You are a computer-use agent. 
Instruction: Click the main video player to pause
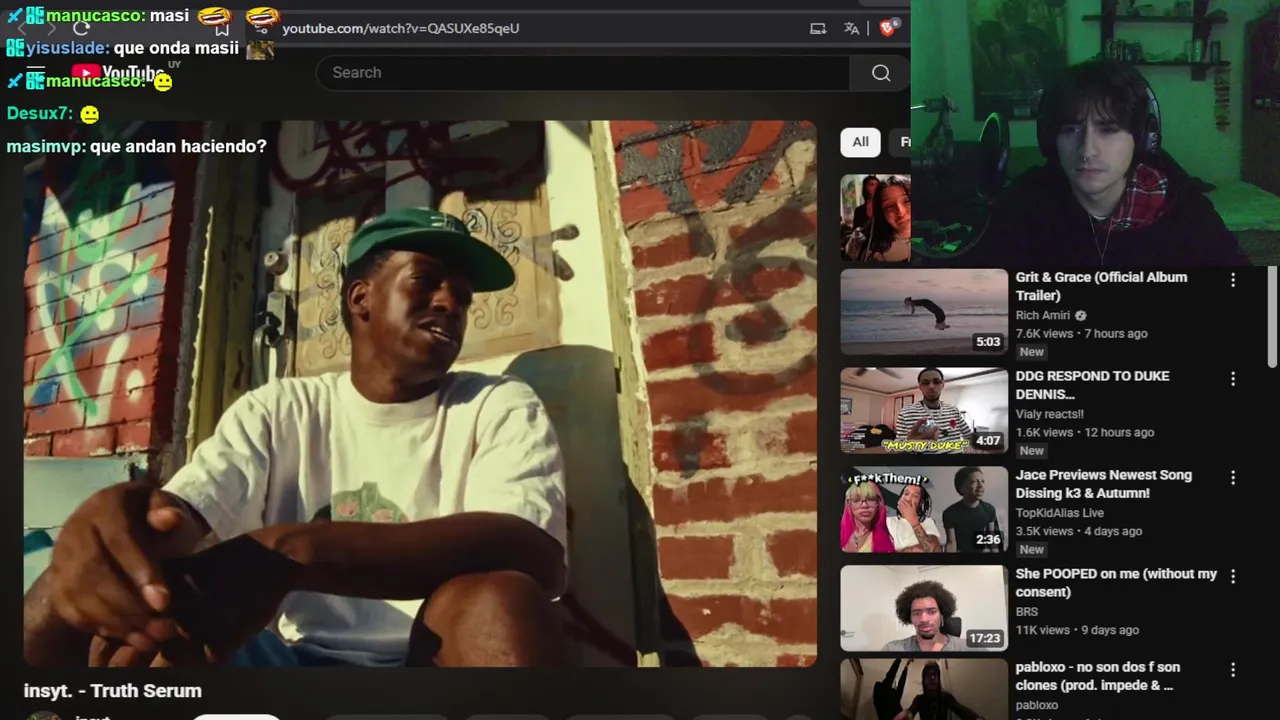click(x=420, y=394)
